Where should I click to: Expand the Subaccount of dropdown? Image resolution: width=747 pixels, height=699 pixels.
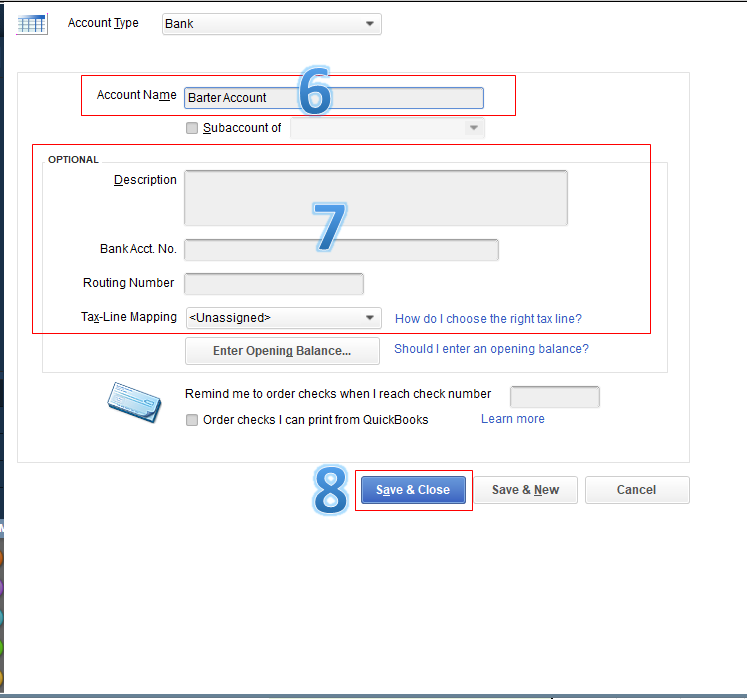click(387, 128)
